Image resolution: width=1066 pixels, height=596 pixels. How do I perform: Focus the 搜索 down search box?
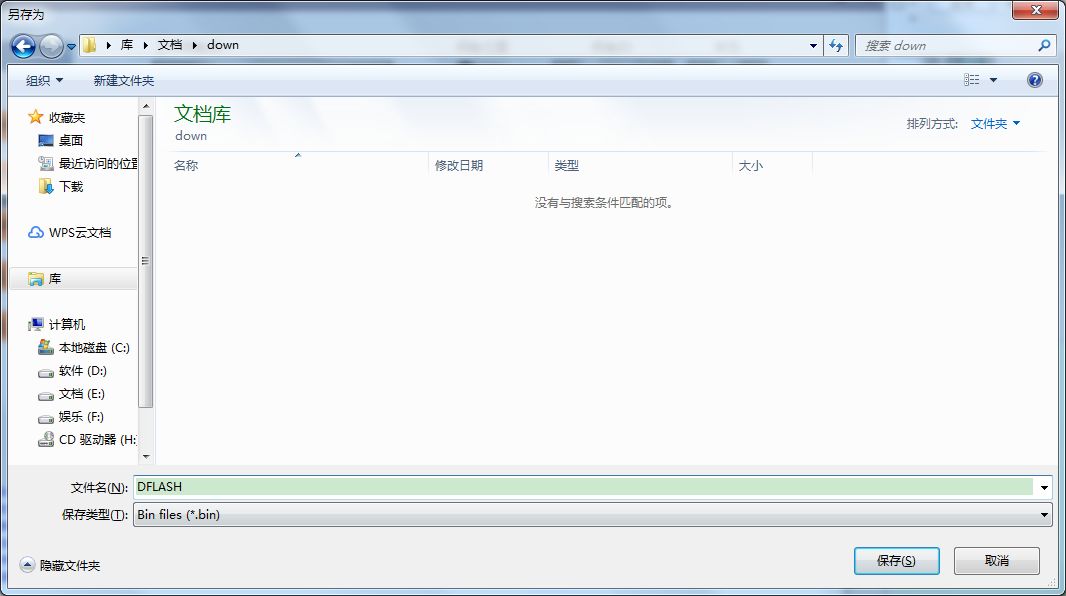point(947,46)
